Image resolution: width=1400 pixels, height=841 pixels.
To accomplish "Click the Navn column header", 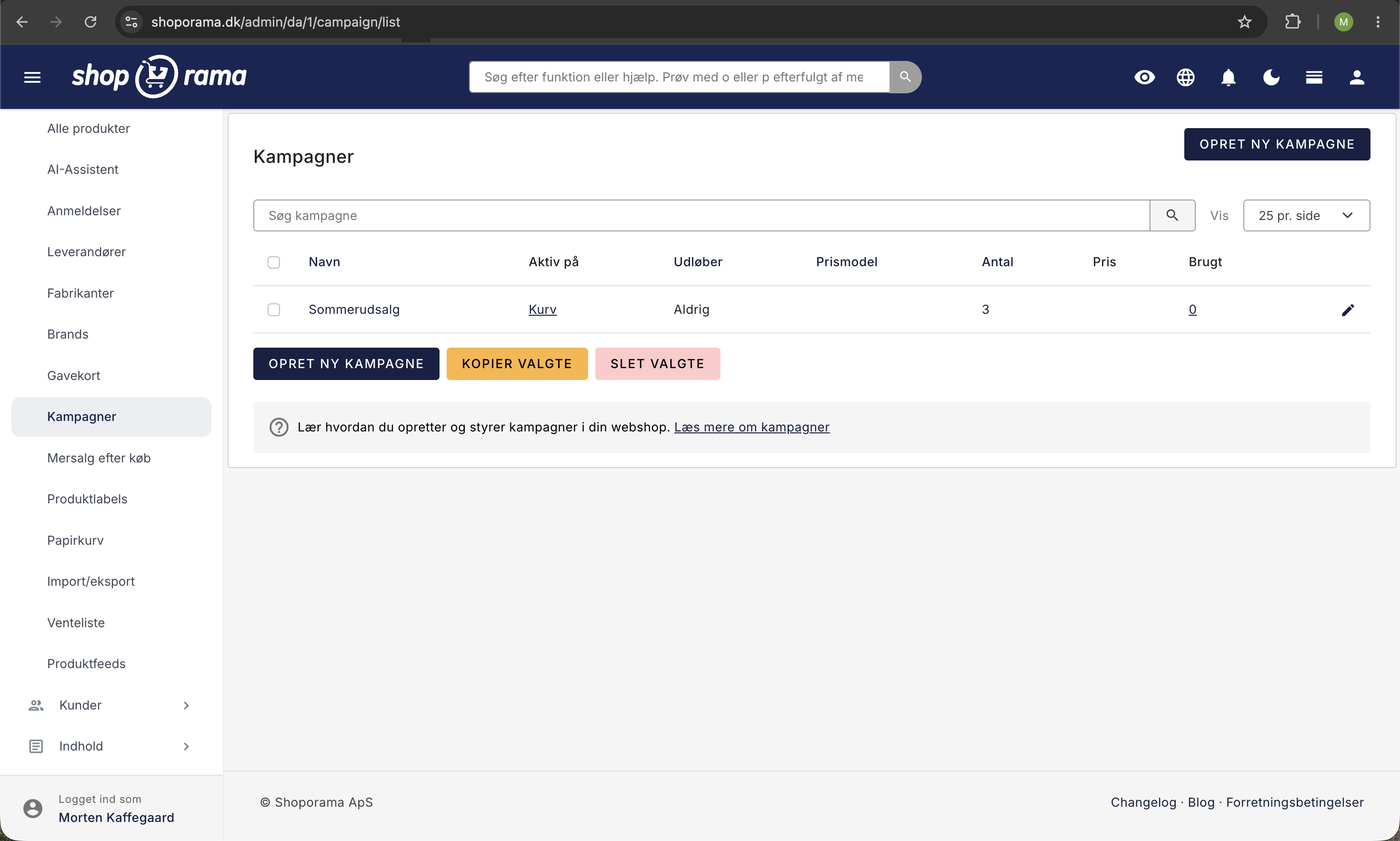I will click(324, 262).
